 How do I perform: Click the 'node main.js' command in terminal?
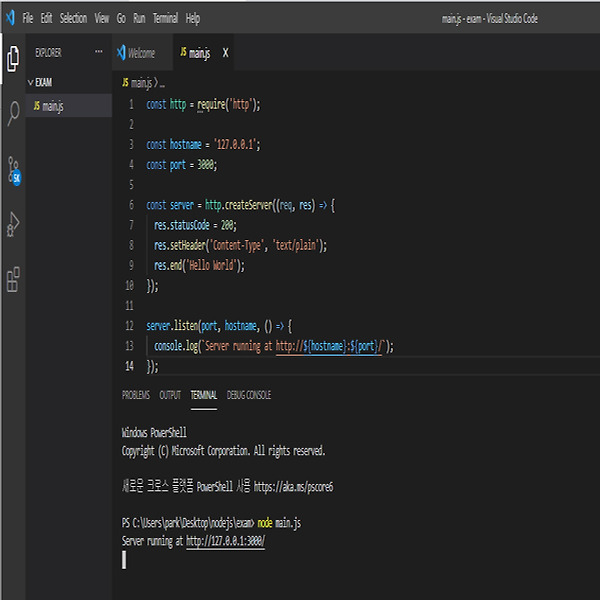(279, 523)
